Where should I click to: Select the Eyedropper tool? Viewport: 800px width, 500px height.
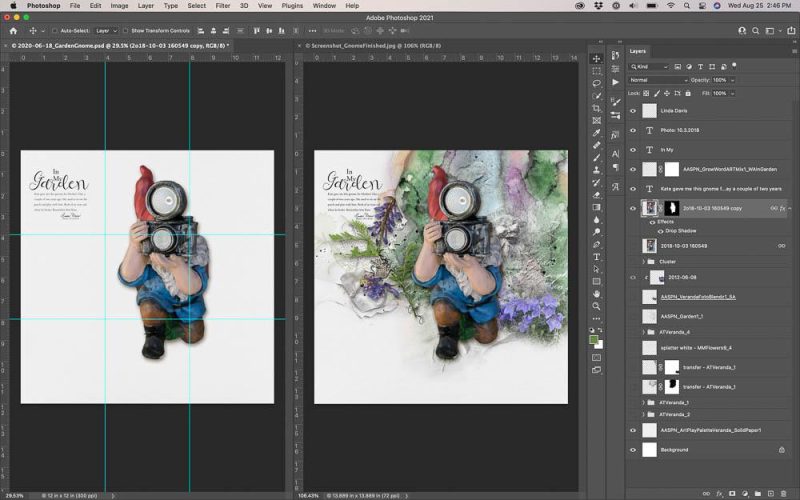point(596,133)
